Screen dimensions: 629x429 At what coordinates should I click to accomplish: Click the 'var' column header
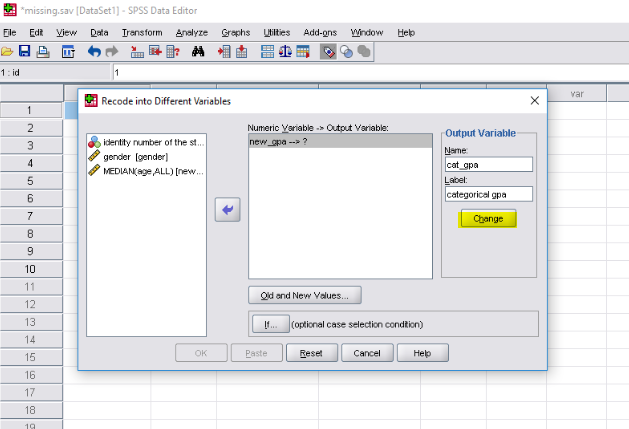[x=577, y=94]
